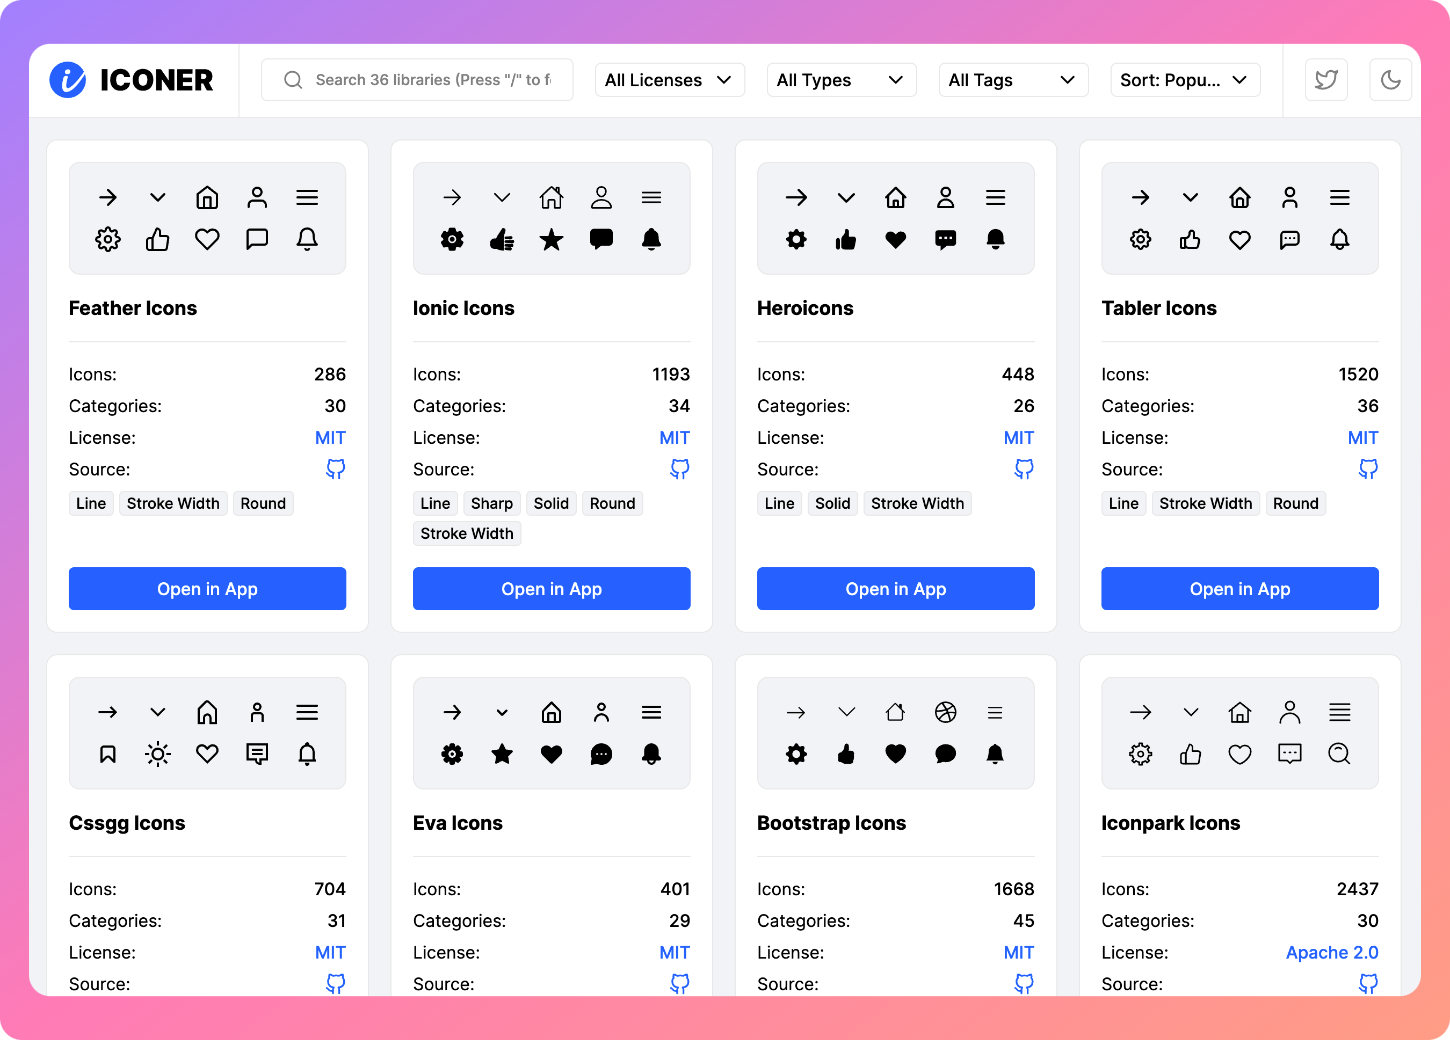Screen dimensions: 1450x1040
Task: Select the Stroke Width tag on Feather Icons
Action: click(x=173, y=503)
